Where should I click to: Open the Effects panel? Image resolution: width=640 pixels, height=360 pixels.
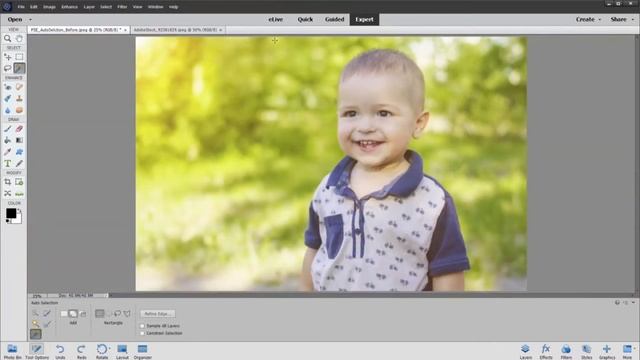pyautogui.click(x=546, y=351)
